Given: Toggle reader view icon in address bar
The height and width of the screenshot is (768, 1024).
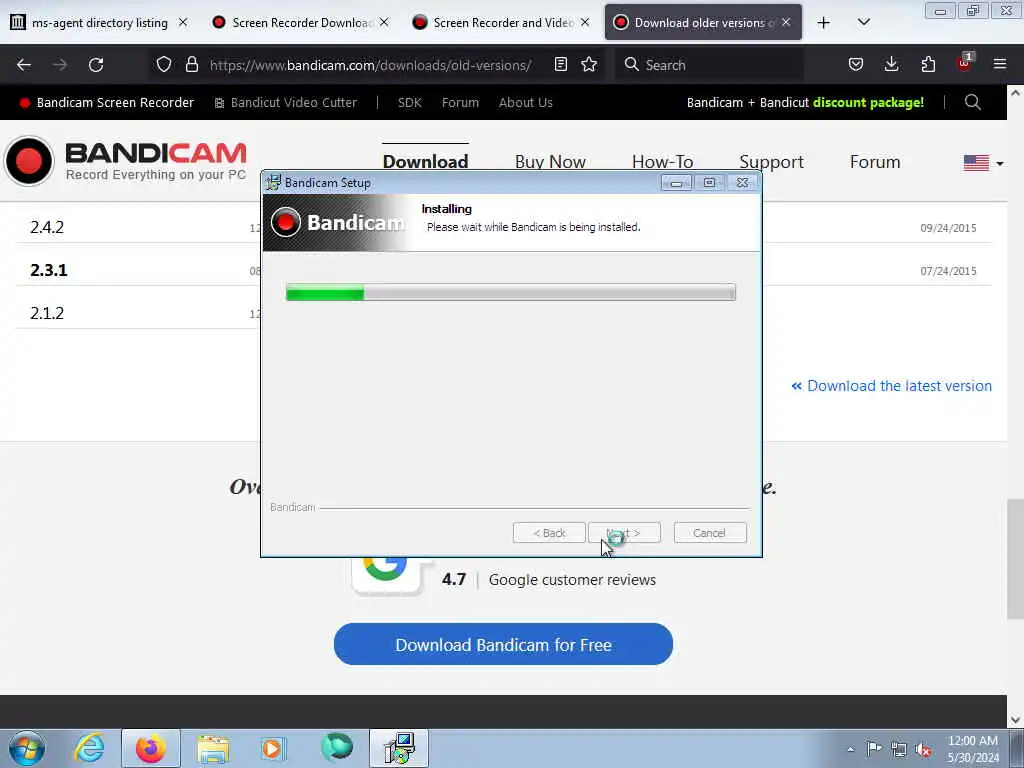Looking at the screenshot, I should 560,65.
